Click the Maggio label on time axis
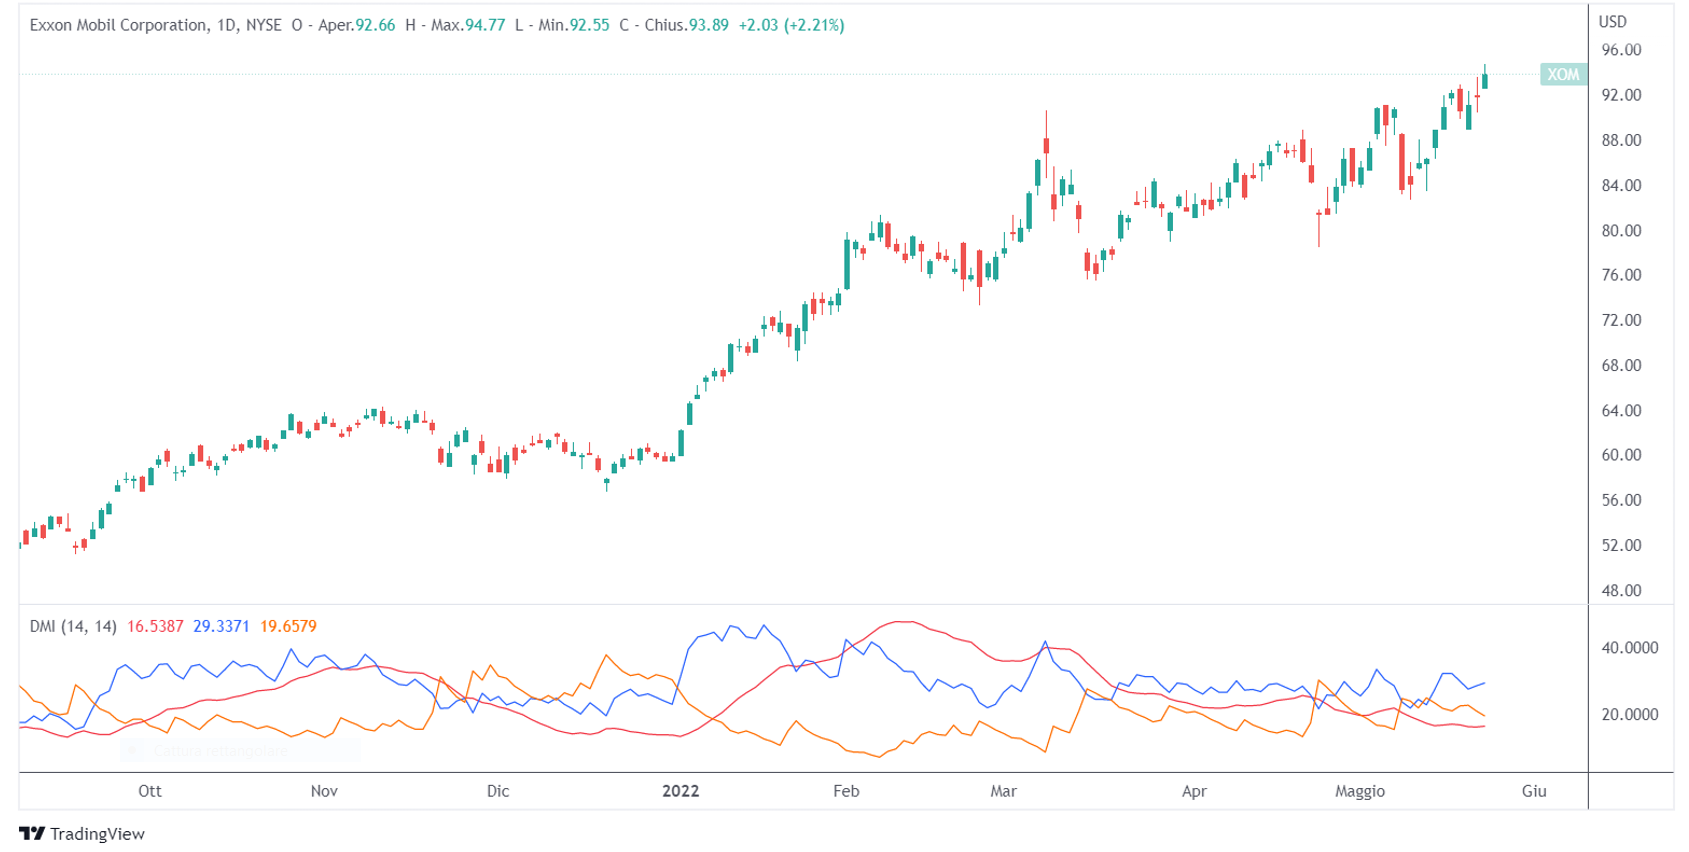 [x=1359, y=791]
